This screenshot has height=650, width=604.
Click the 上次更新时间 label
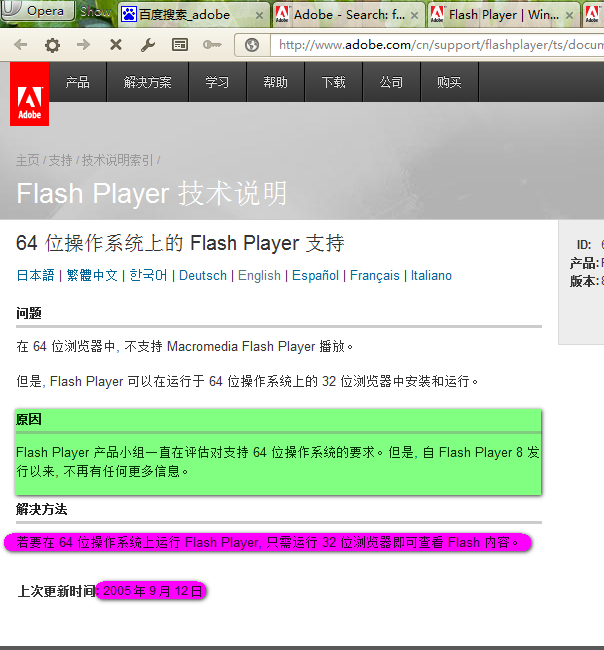click(x=57, y=591)
